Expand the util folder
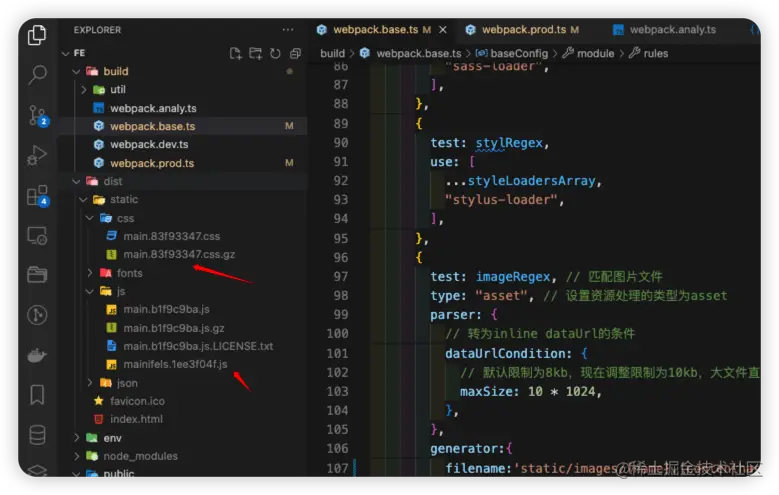 point(83,89)
